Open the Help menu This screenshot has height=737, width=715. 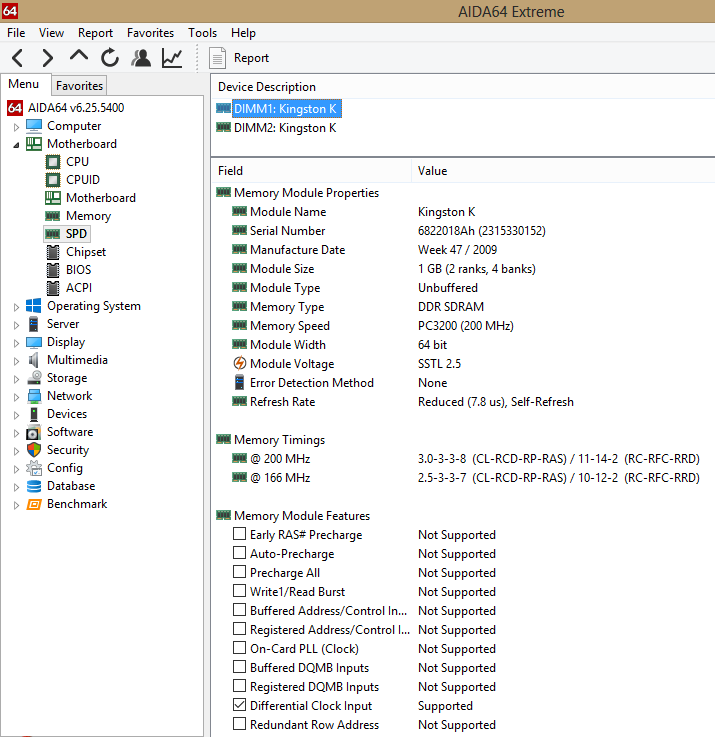(244, 33)
